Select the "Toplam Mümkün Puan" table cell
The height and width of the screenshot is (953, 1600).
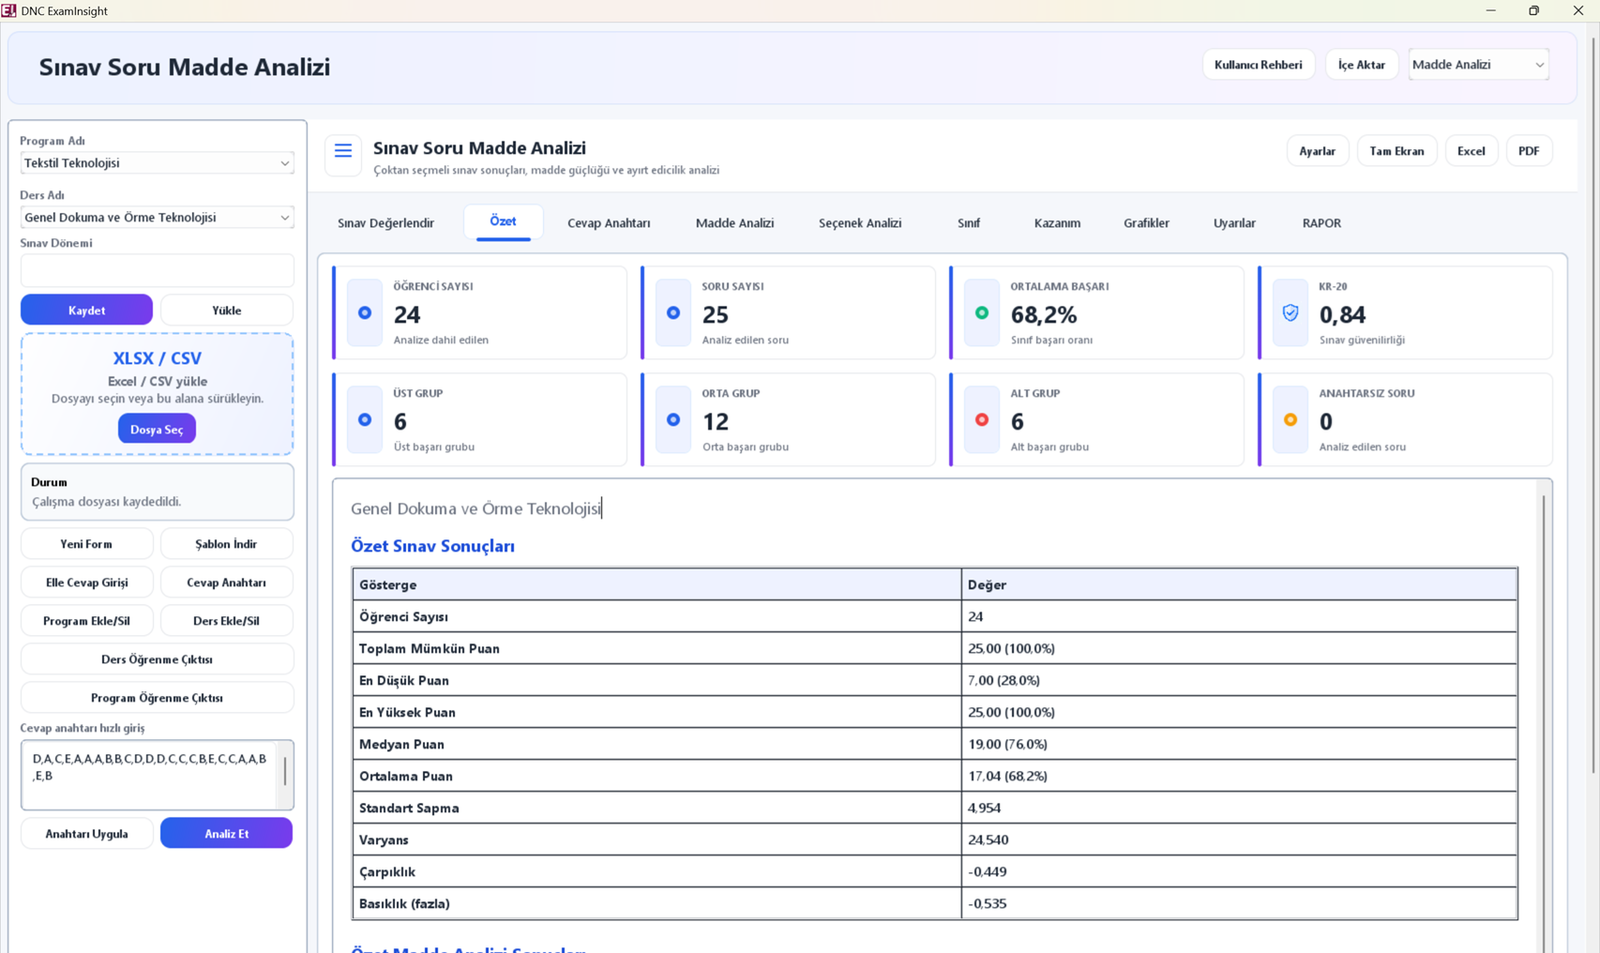[x=657, y=648]
